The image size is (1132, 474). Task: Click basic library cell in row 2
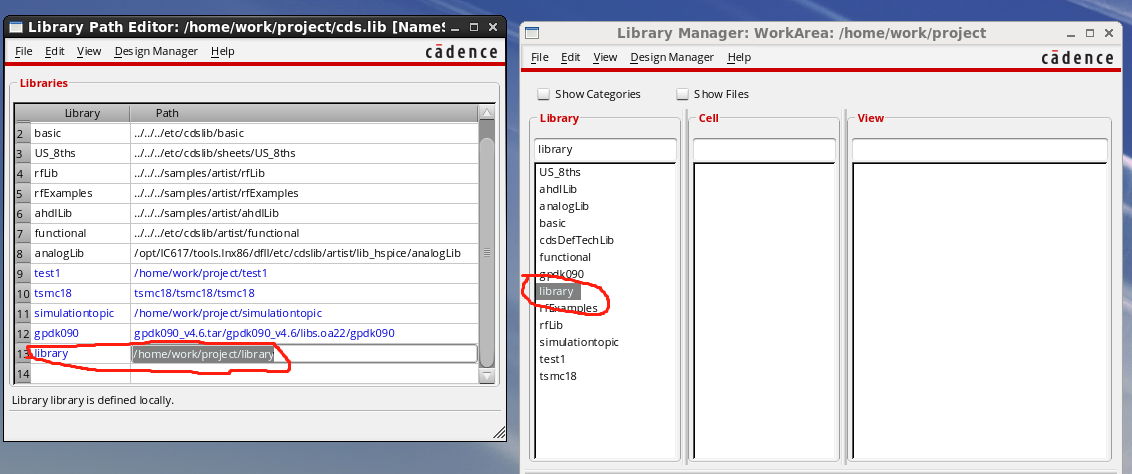(79, 133)
